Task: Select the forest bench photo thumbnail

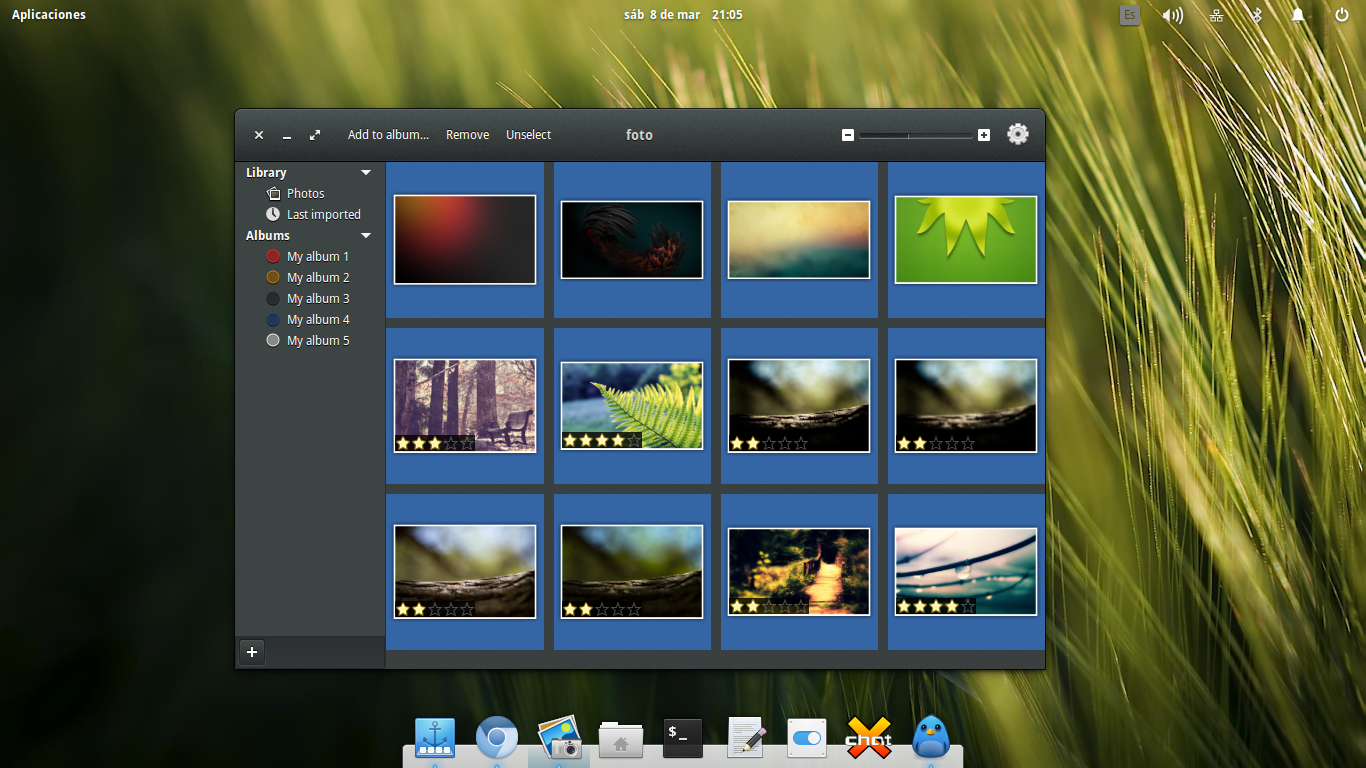Action: 465,406
